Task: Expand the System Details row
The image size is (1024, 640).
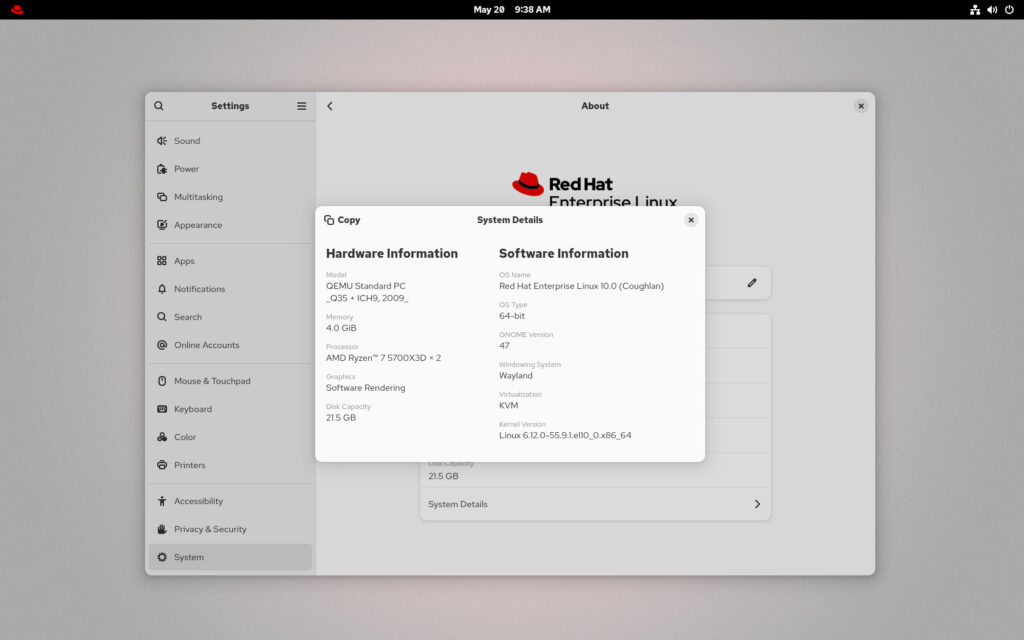Action: [x=595, y=504]
